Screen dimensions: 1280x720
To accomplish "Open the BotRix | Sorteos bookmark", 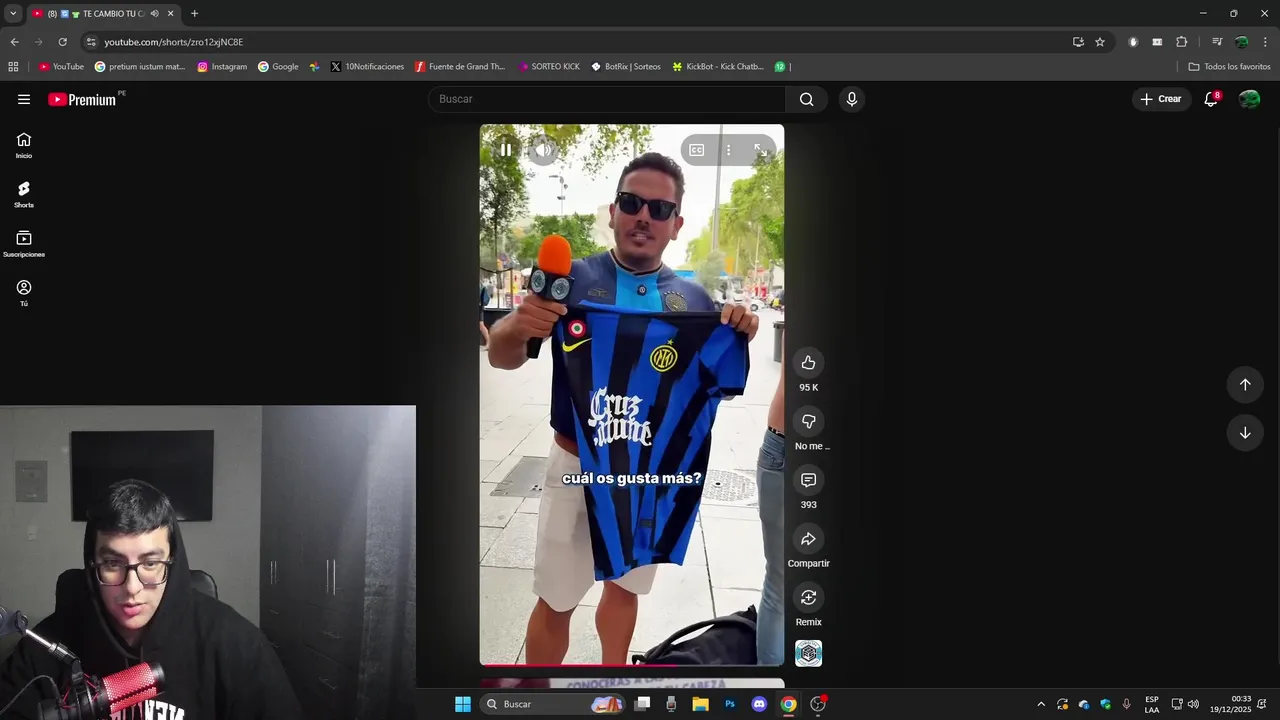I will tap(626, 67).
